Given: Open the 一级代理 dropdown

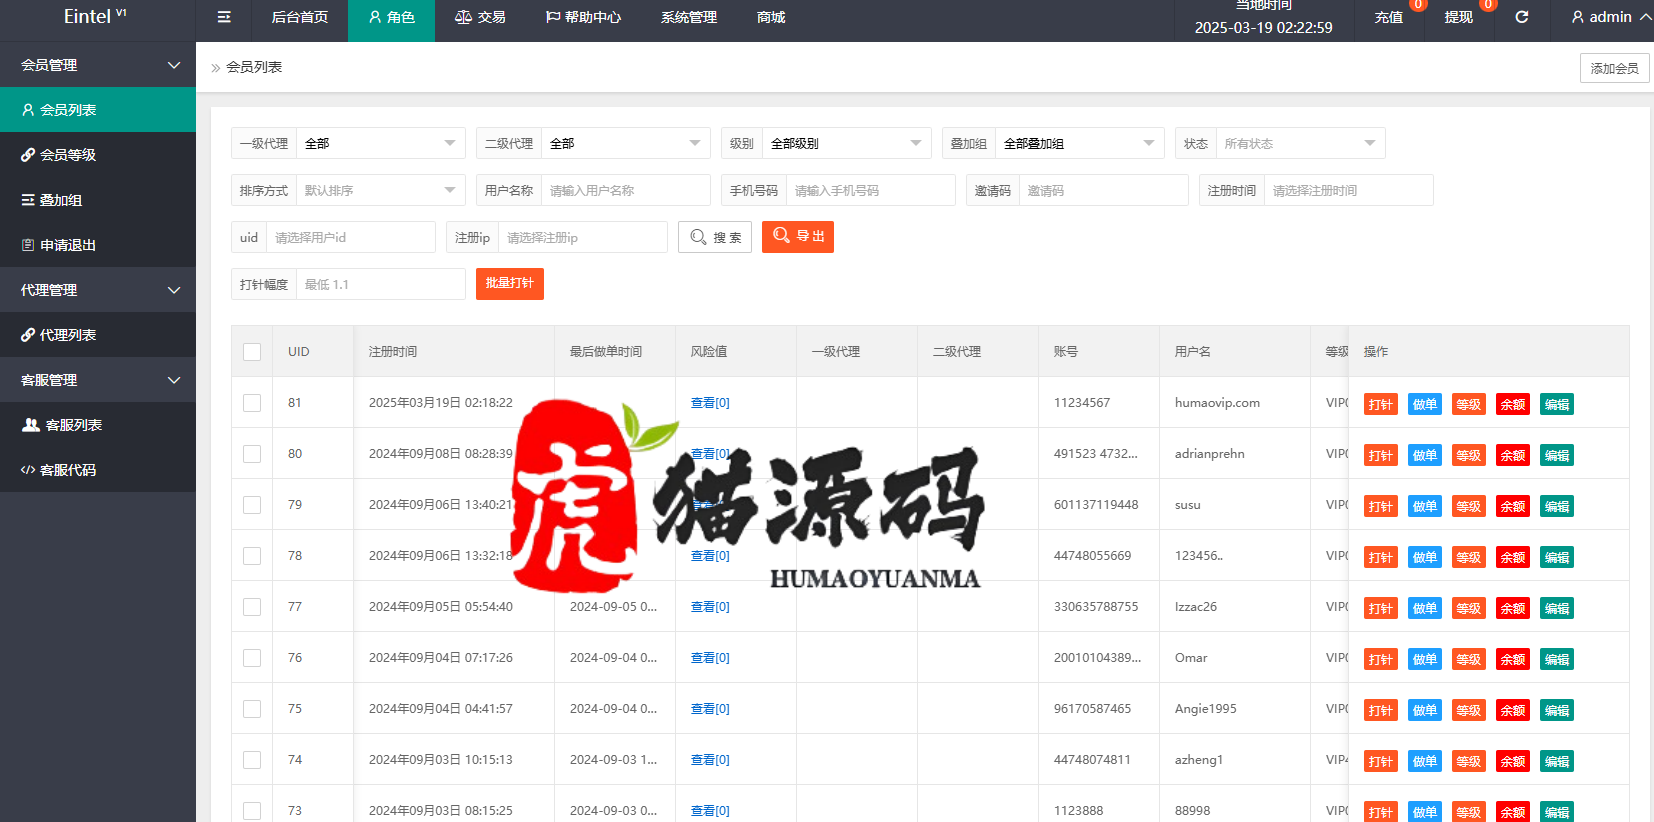Looking at the screenshot, I should coord(381,143).
